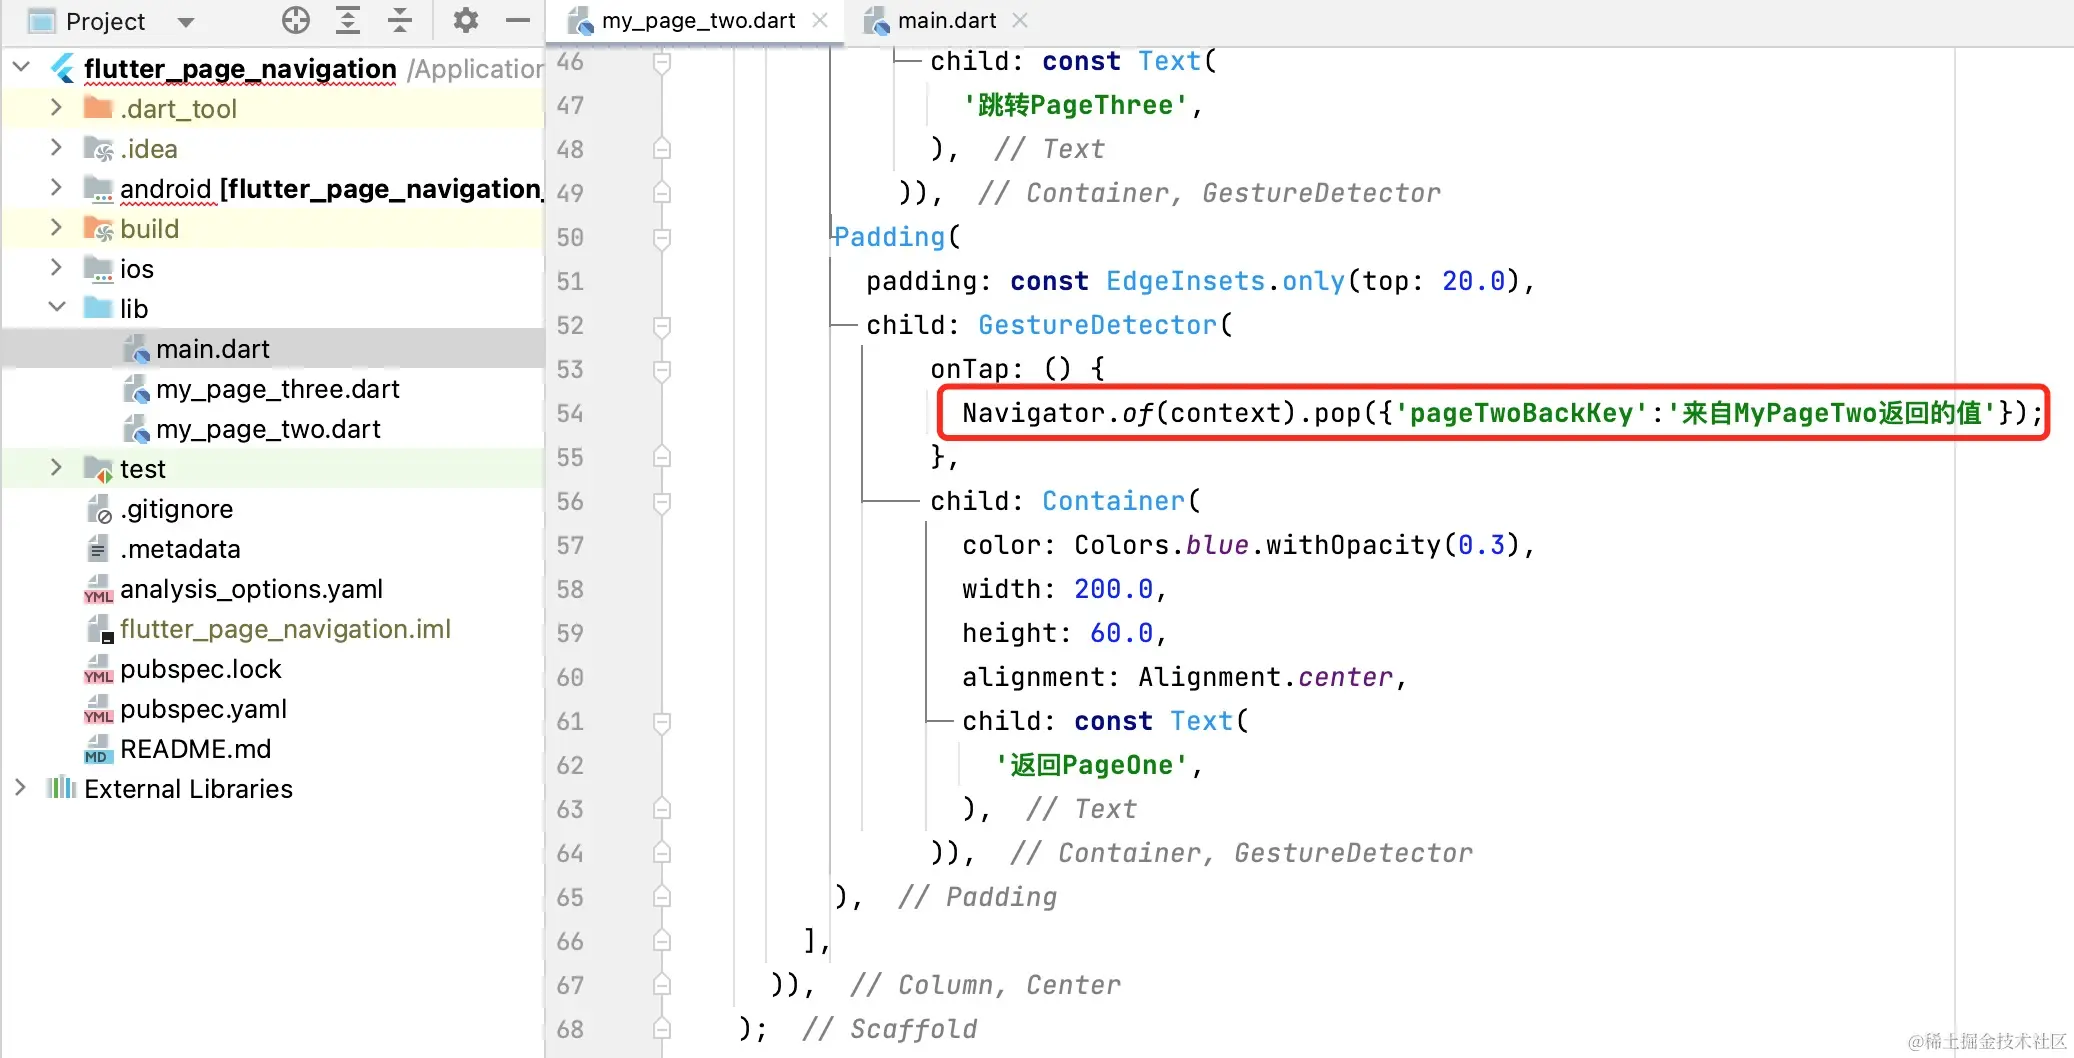
Task: Toggle fold end marker at line 55
Action: pyautogui.click(x=661, y=457)
